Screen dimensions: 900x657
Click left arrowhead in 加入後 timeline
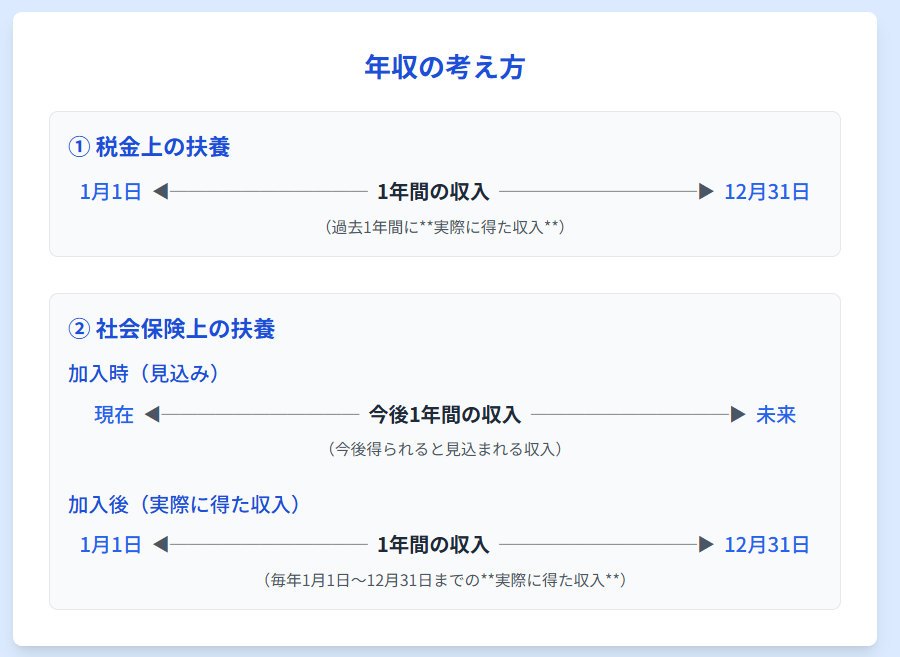160,545
